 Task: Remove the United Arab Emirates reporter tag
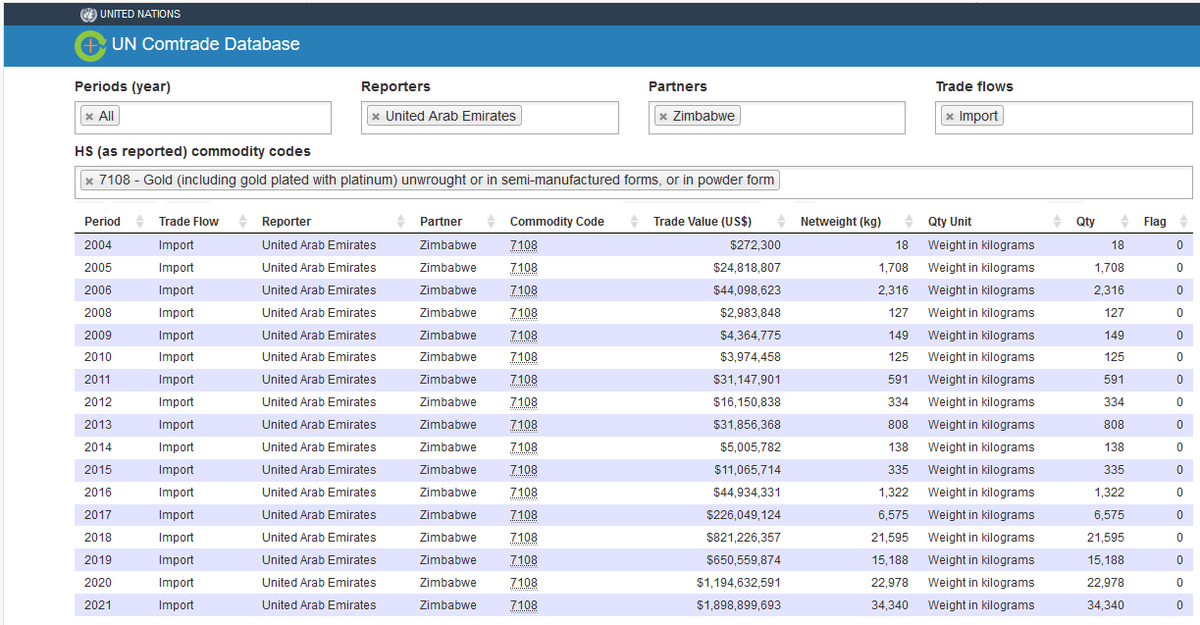(375, 116)
